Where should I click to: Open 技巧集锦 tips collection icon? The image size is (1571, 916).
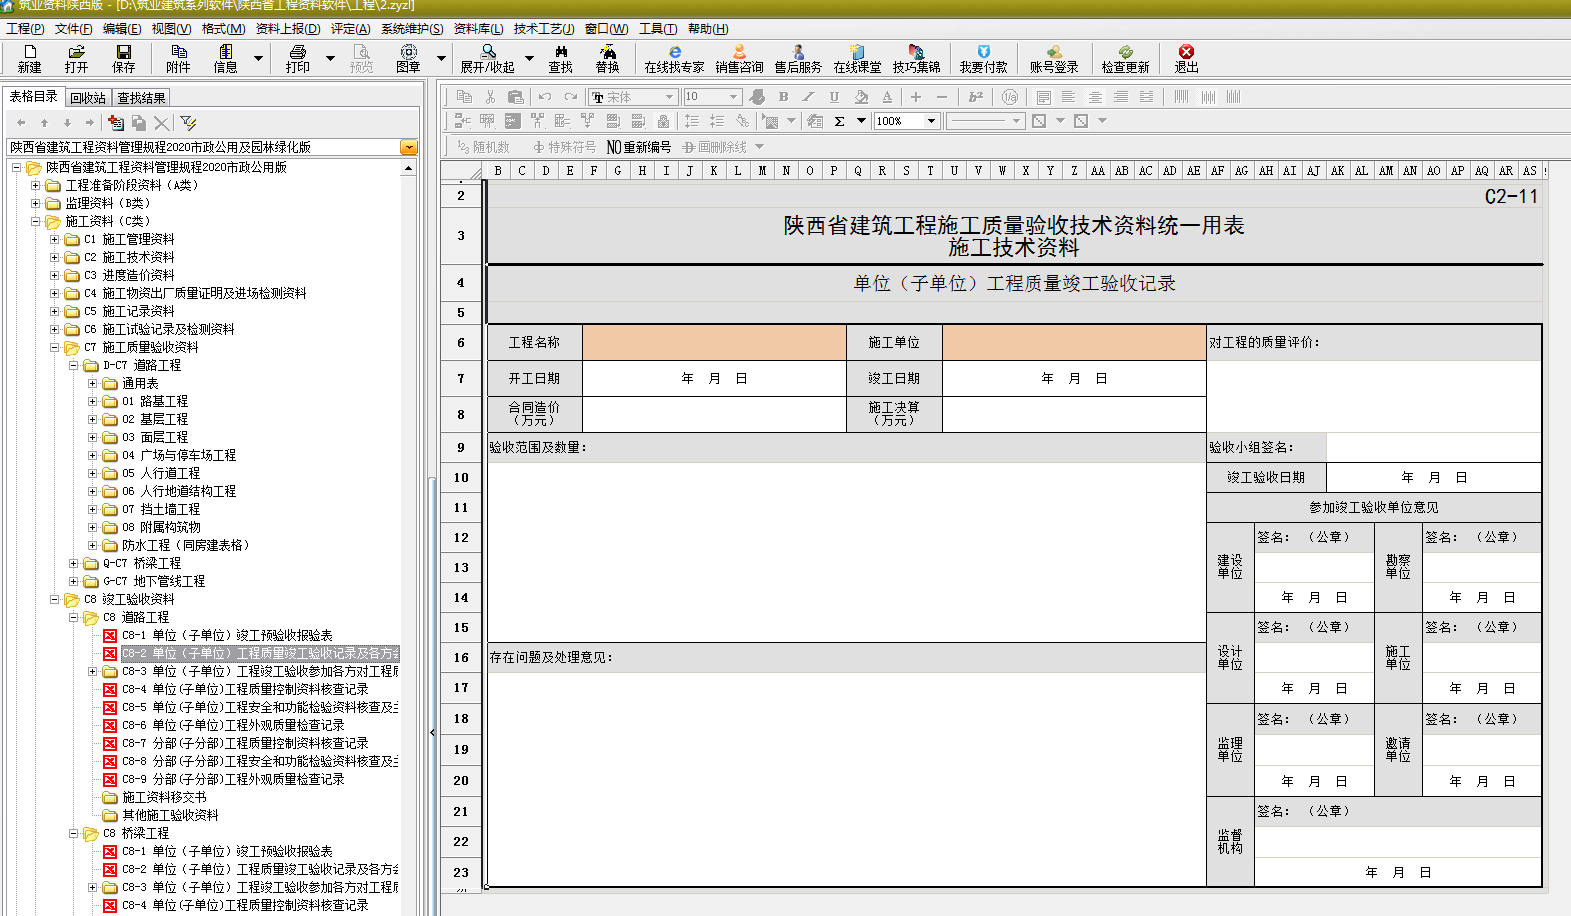[x=916, y=59]
